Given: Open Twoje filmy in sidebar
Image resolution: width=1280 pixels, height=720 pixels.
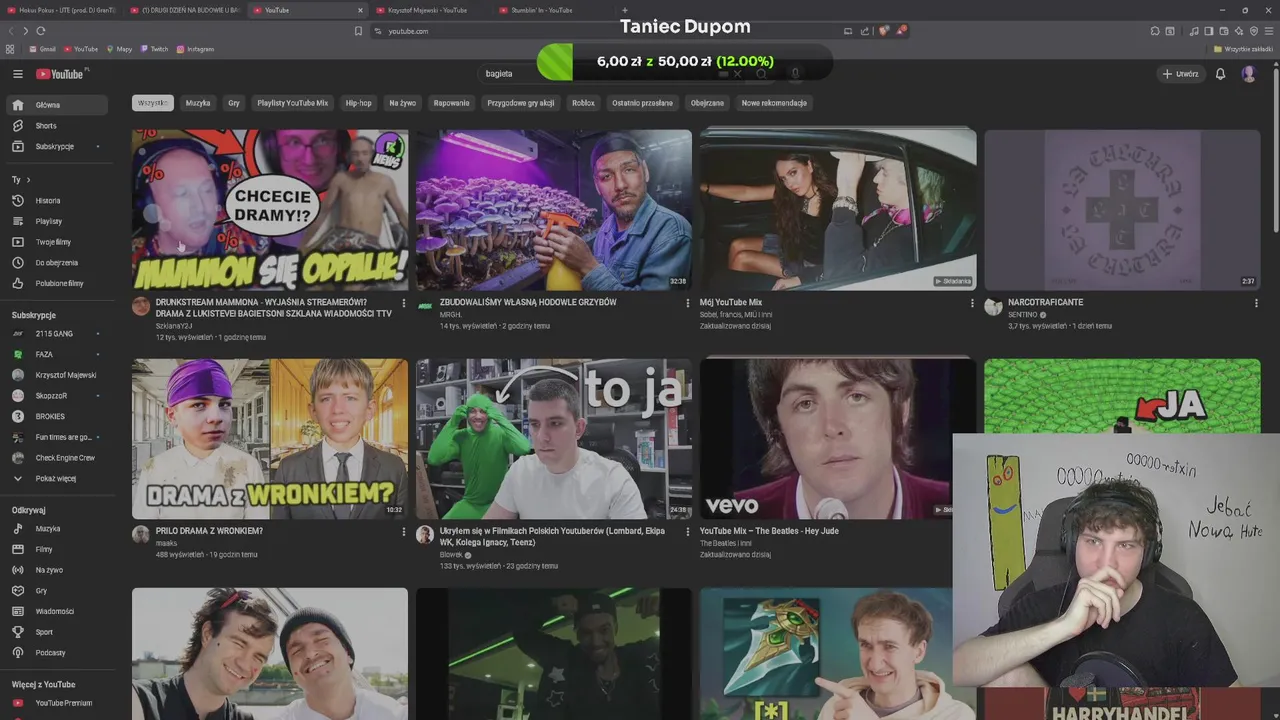Looking at the screenshot, I should click(56, 242).
